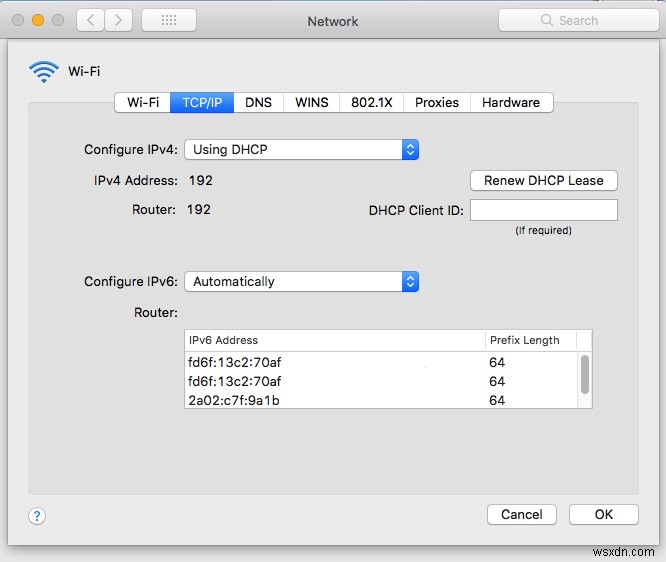Open the DNS tab

point(258,102)
